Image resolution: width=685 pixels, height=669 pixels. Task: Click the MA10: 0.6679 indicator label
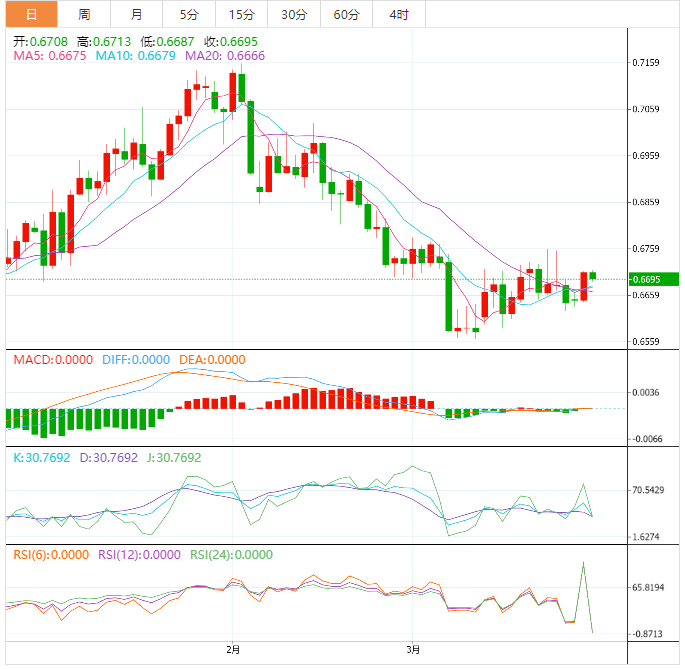(x=135, y=55)
